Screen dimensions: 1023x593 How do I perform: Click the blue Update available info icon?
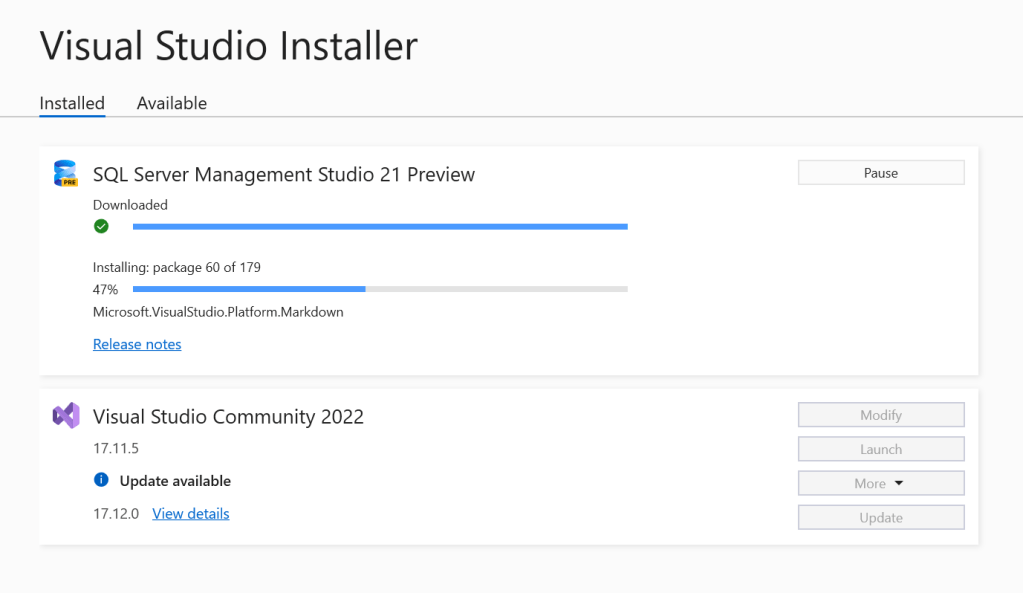point(101,481)
